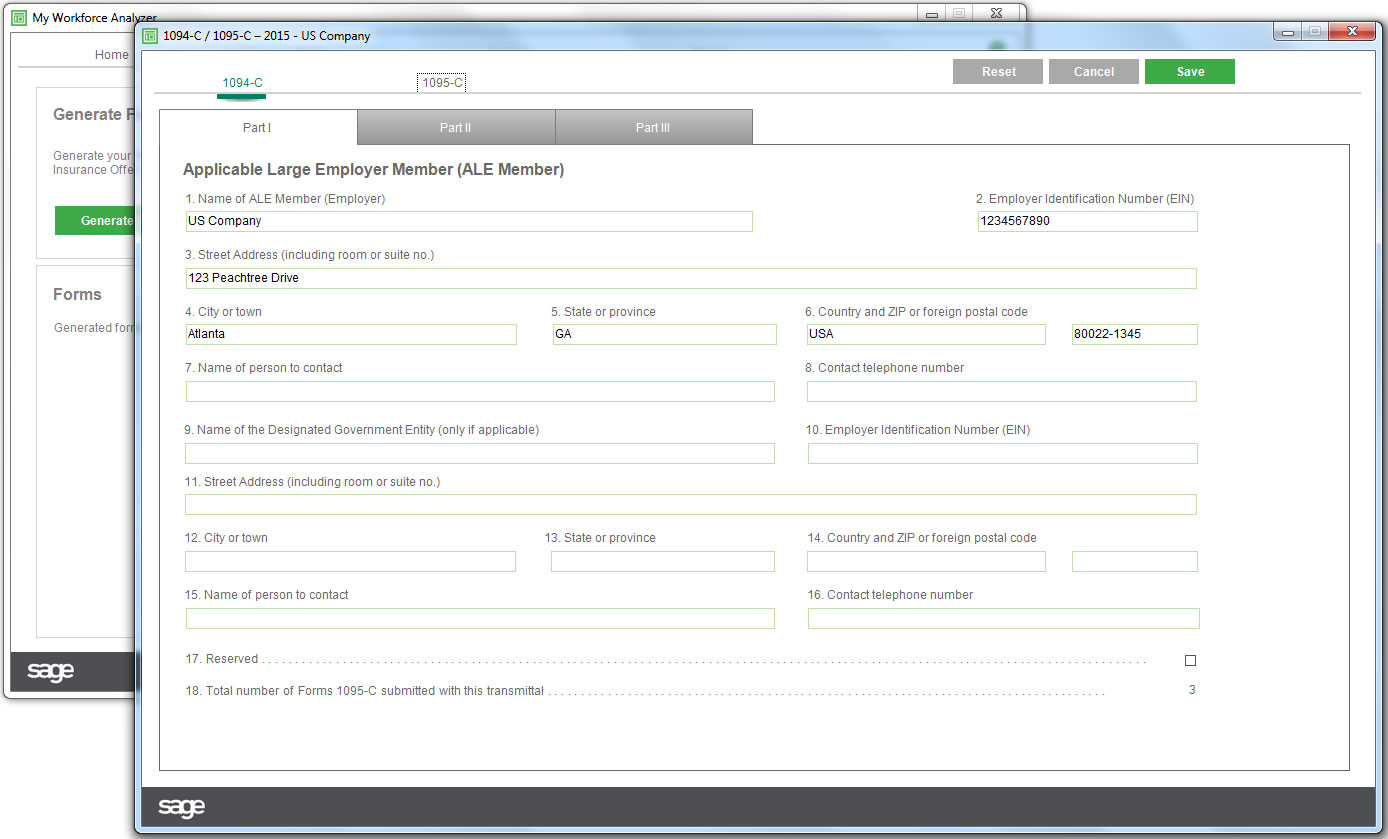Image resolution: width=1388 pixels, height=839 pixels.
Task: Click the Sage logo in Workforce Analyzer window
Action: (50, 671)
